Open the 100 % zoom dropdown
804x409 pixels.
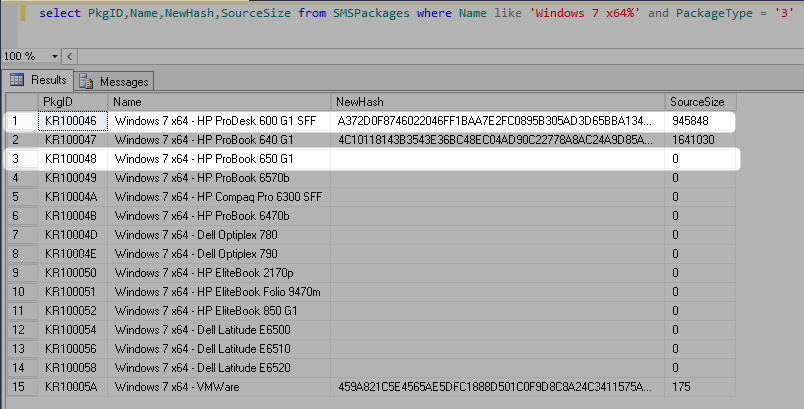[x=54, y=56]
